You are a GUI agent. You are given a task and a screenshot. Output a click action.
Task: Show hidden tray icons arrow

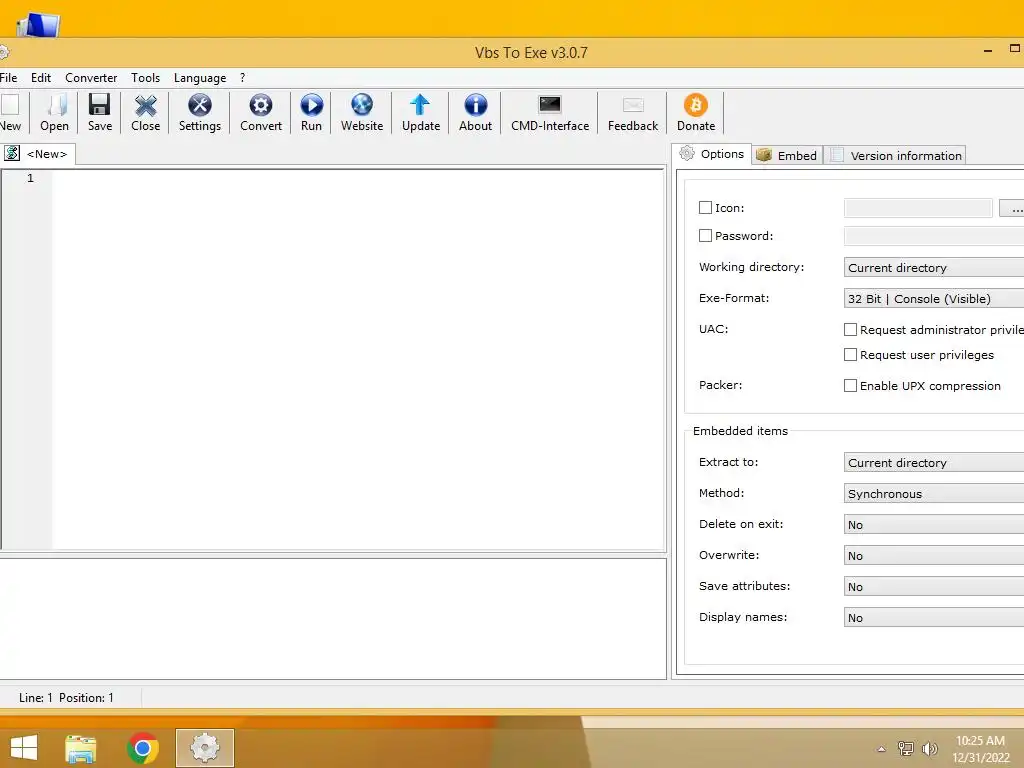(881, 749)
